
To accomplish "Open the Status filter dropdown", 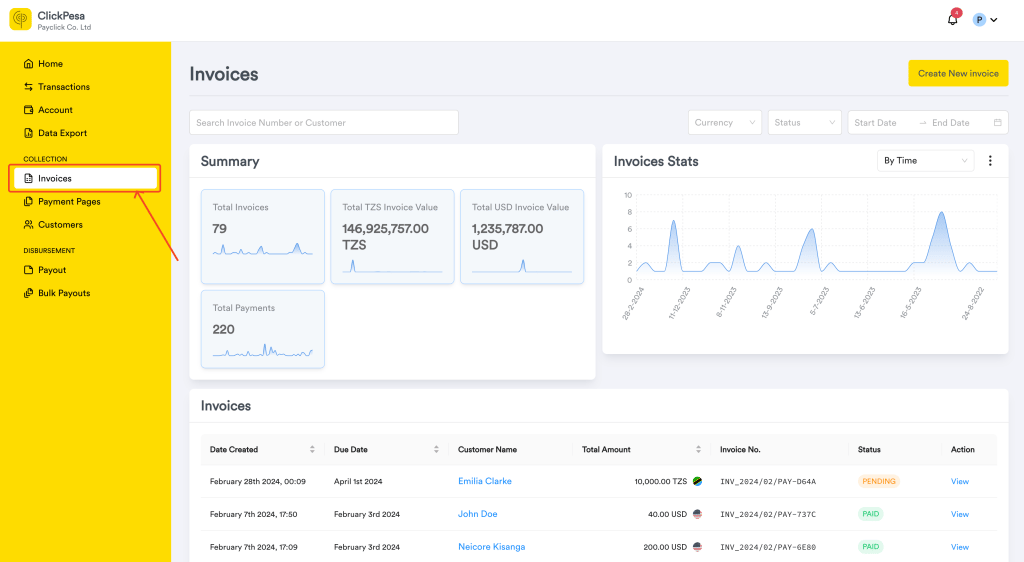I will click(805, 123).
